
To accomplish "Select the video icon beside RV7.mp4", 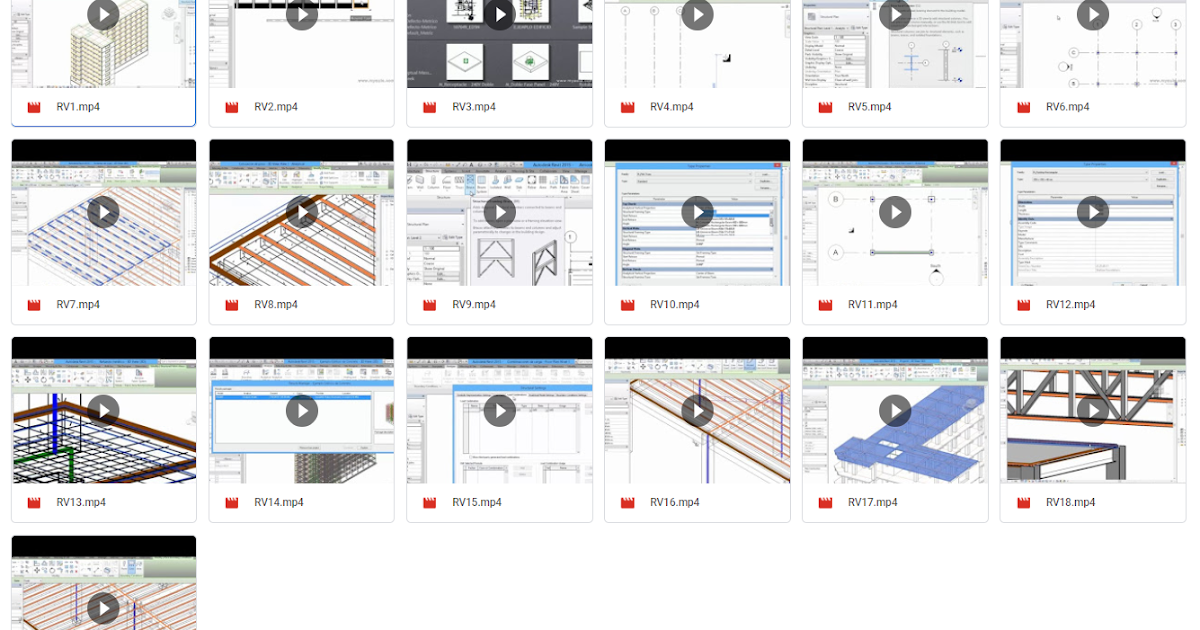I will (x=32, y=305).
